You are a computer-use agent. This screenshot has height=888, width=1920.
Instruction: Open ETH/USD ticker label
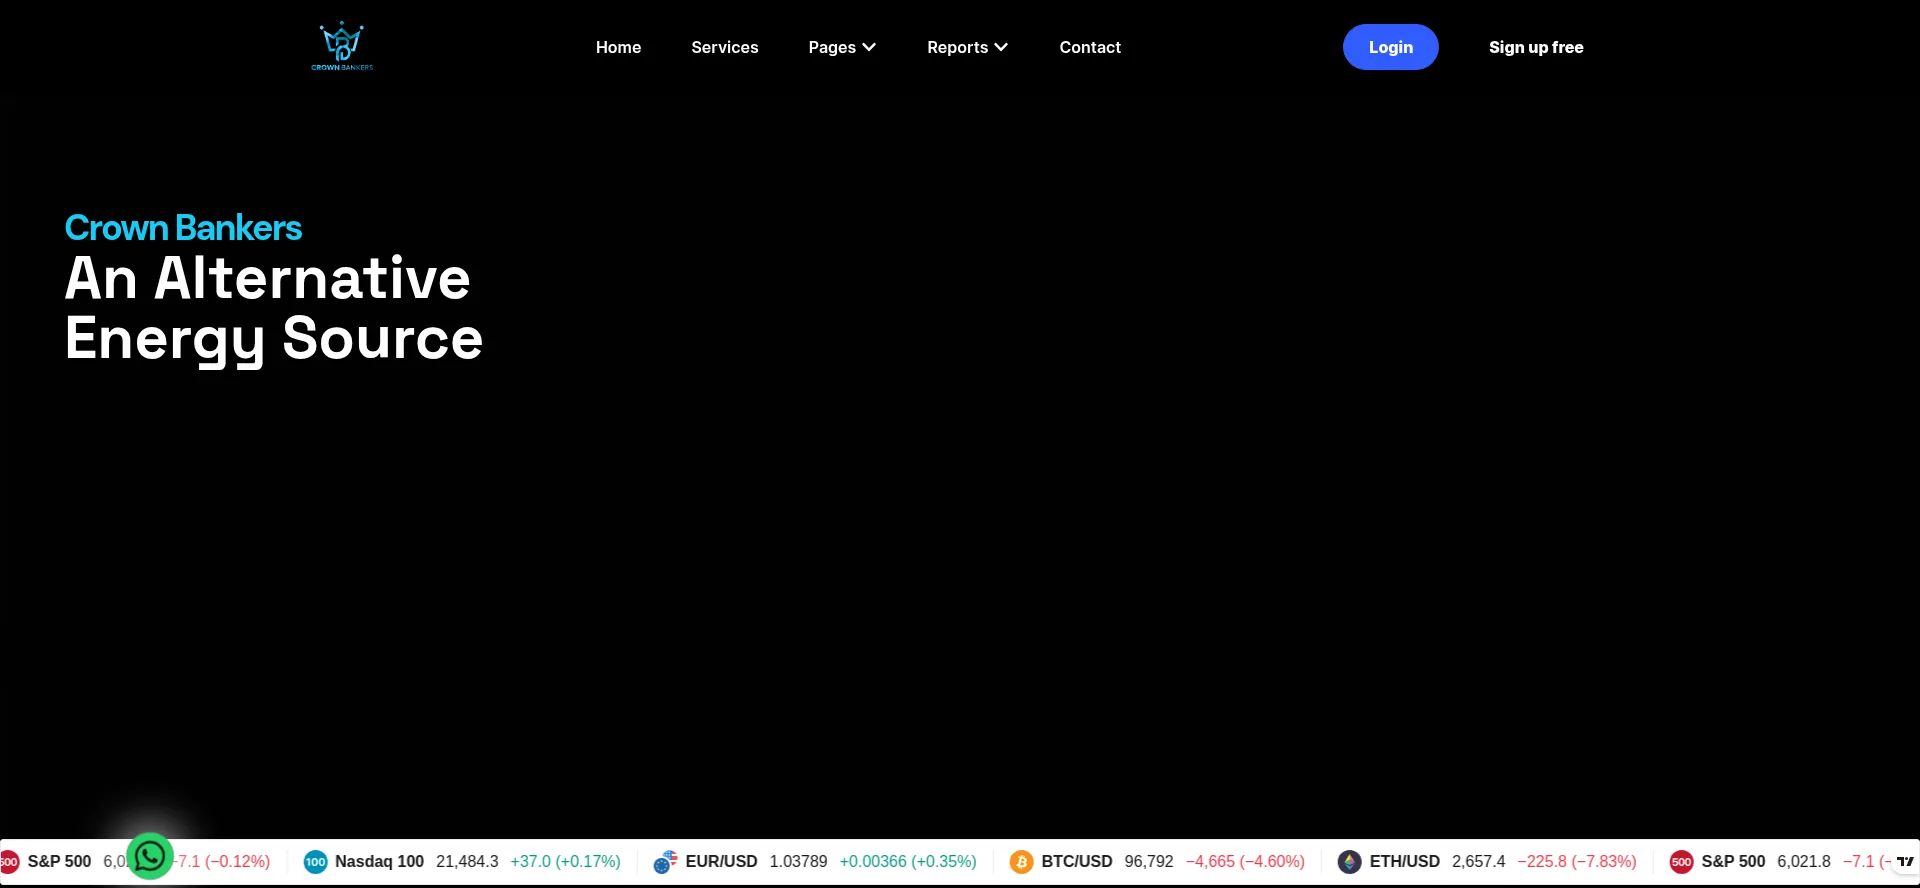click(x=1405, y=862)
